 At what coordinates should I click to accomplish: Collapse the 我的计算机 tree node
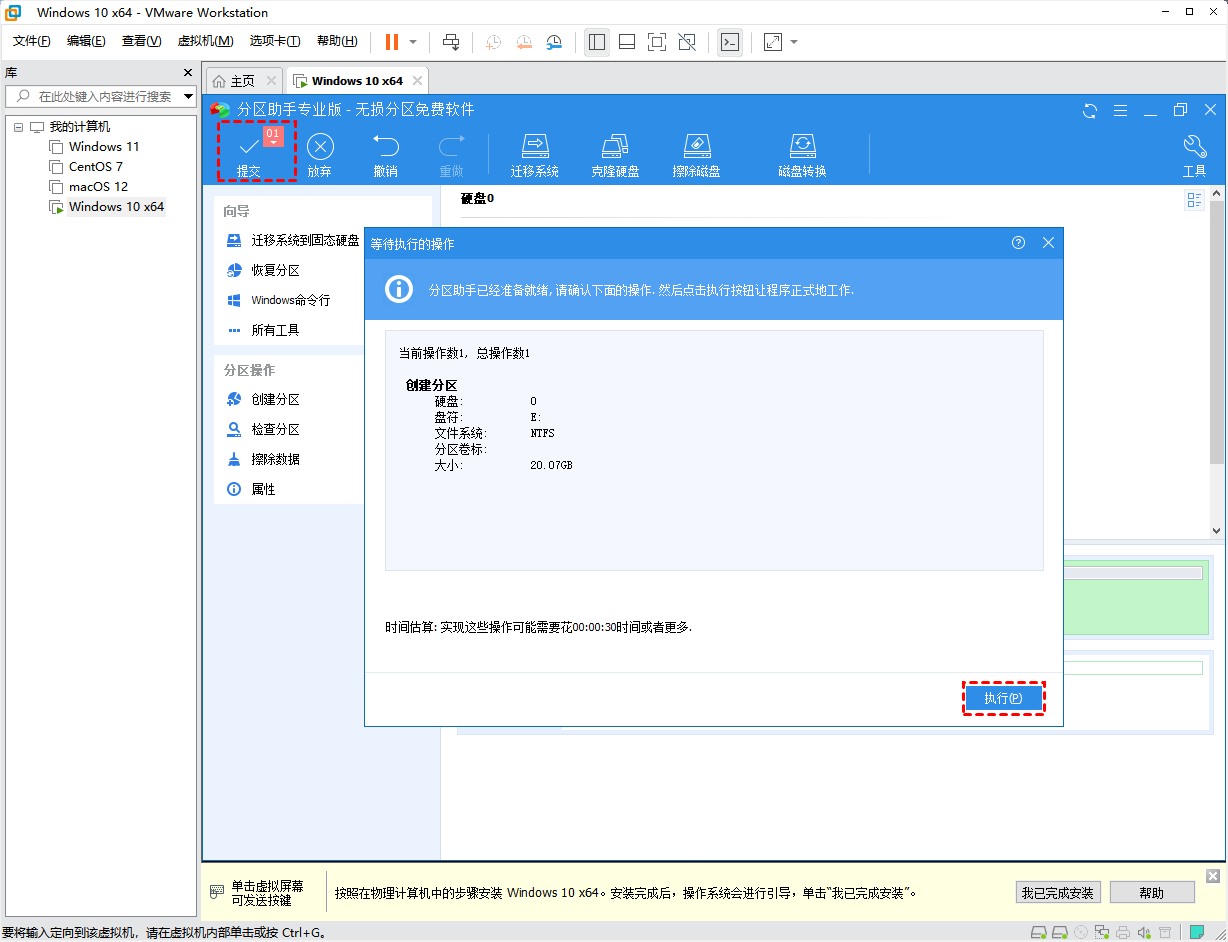coord(18,127)
